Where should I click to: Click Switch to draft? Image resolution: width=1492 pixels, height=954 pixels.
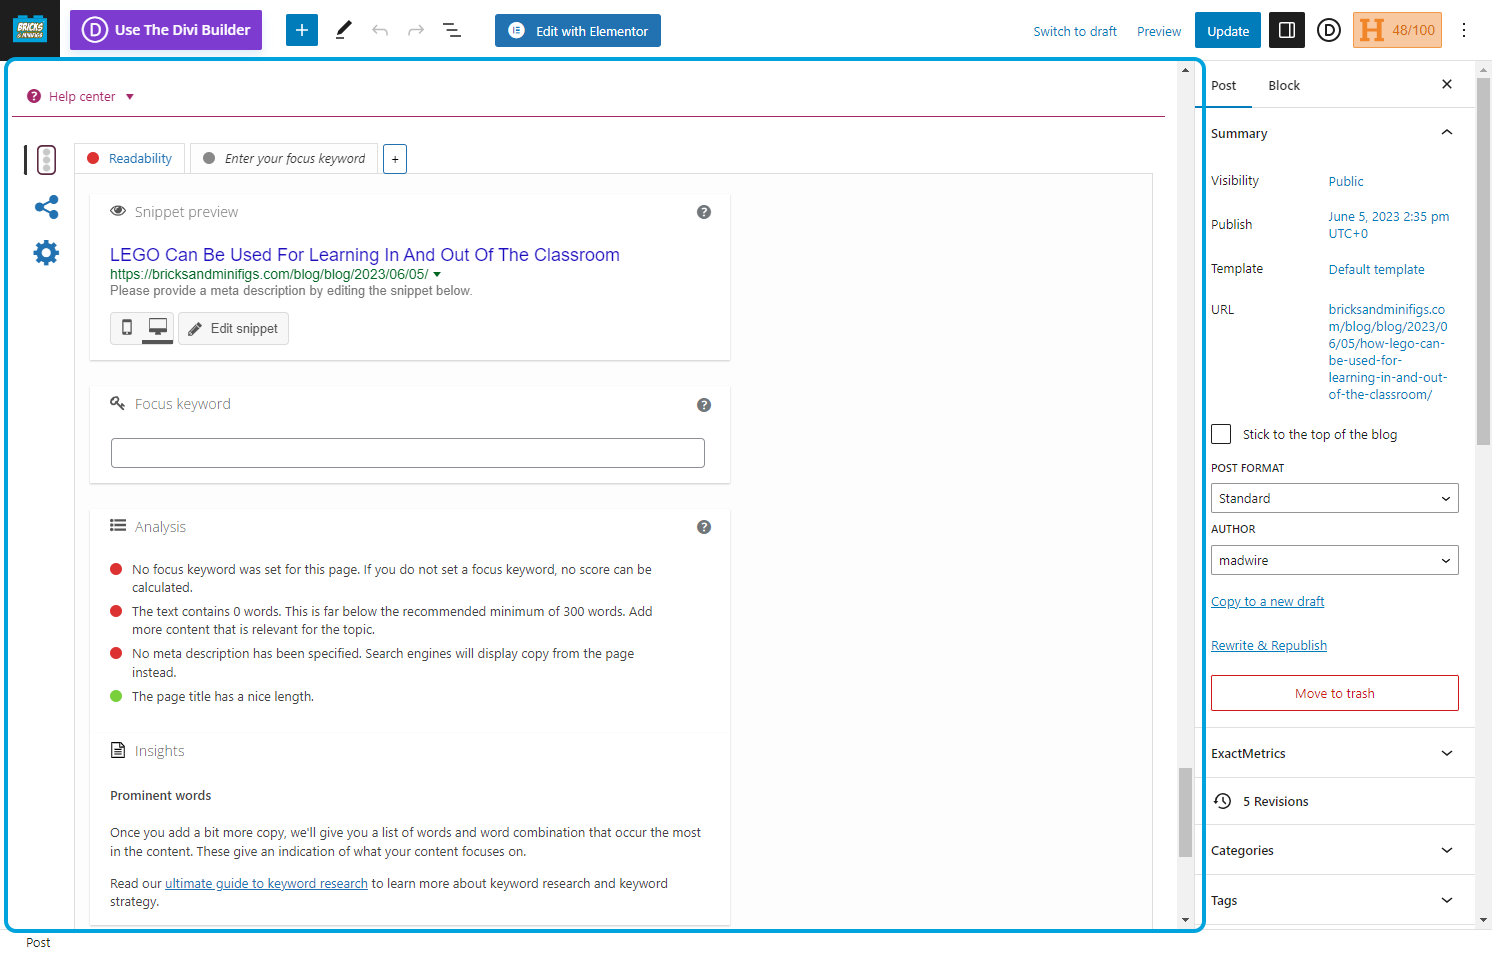(x=1075, y=31)
